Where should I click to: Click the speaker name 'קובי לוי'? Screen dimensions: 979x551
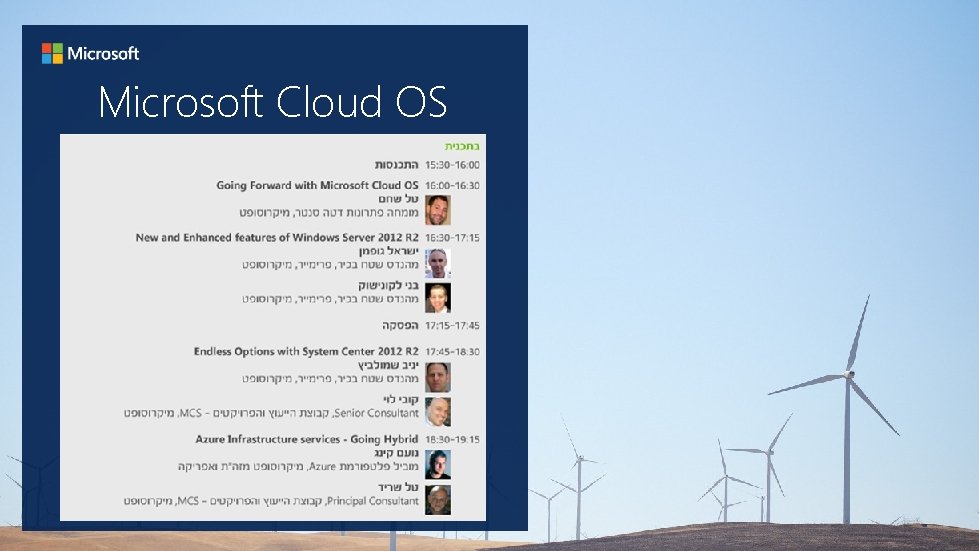point(401,400)
